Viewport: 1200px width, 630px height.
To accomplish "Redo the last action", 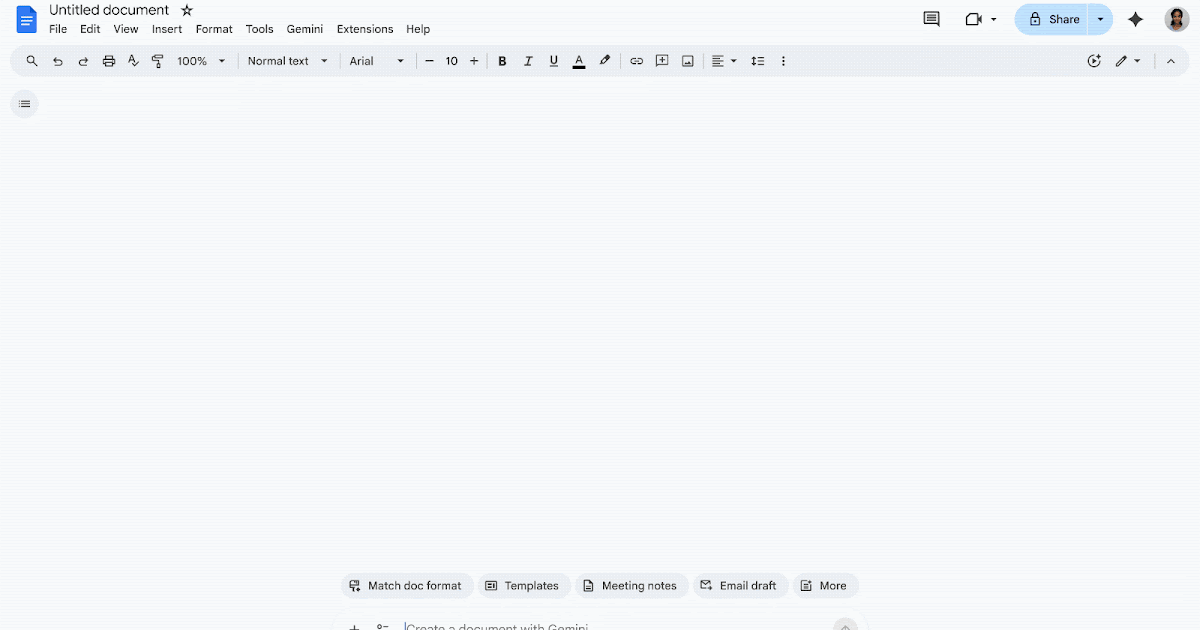I will click(x=83, y=61).
